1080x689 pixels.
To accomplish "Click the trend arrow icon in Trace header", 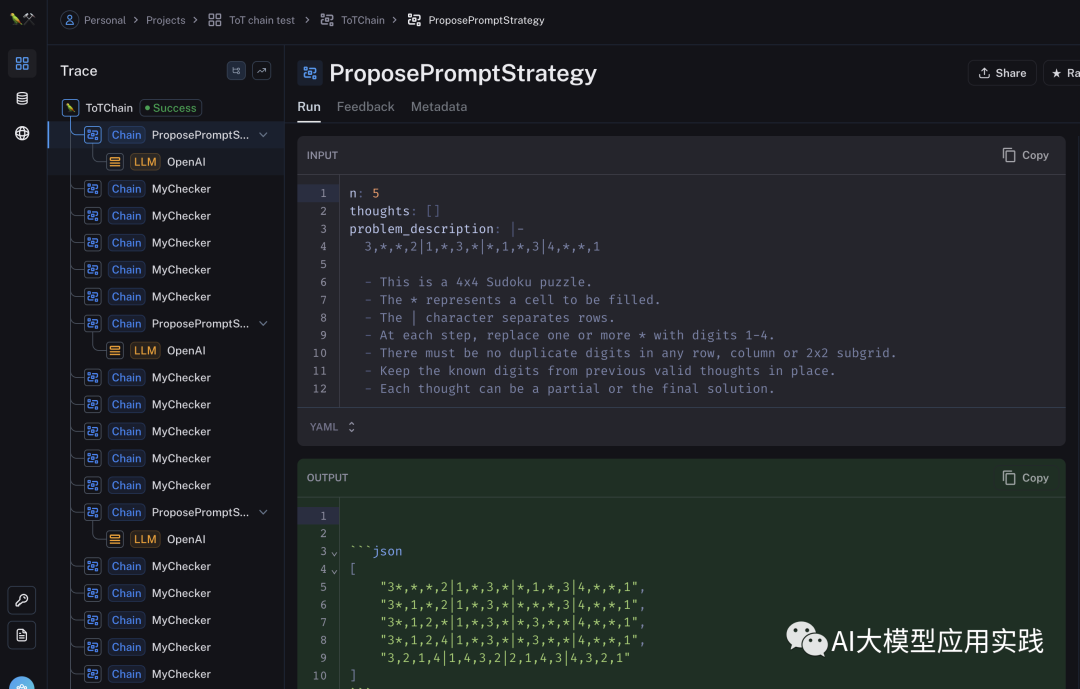I will pyautogui.click(x=262, y=70).
